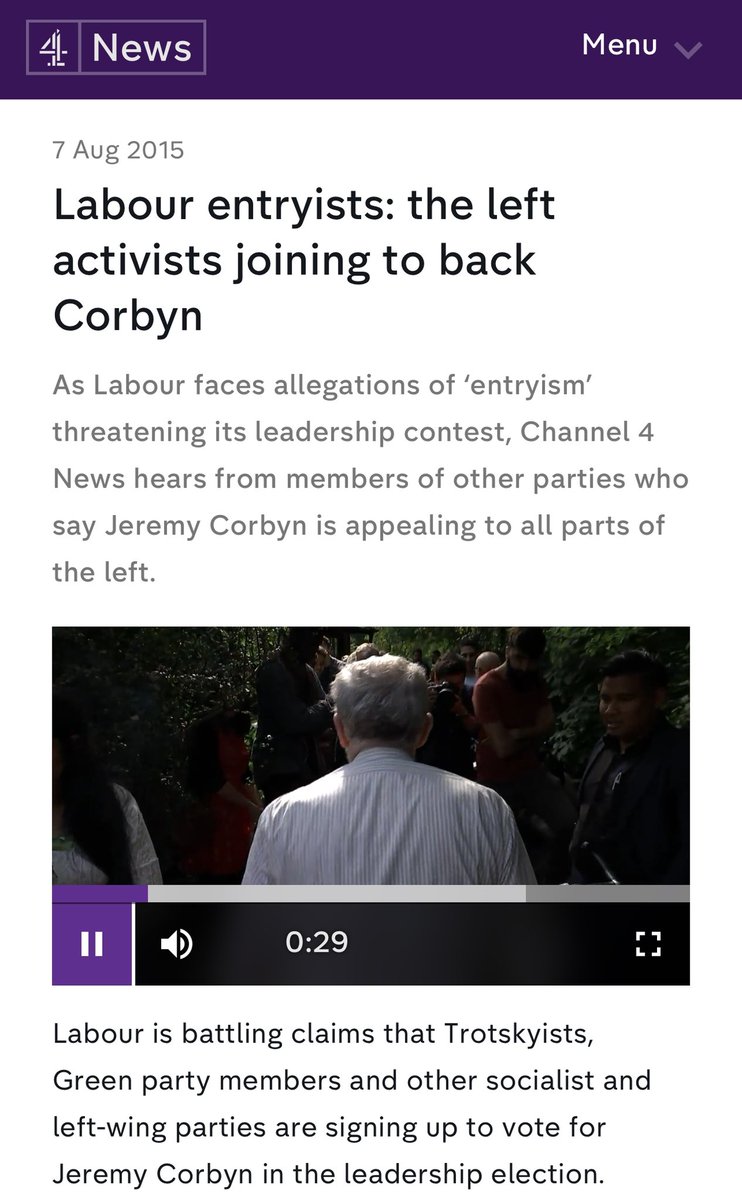Viewport: 742px width, 1200px height.
Task: Go to the News section label
Action: (142, 48)
